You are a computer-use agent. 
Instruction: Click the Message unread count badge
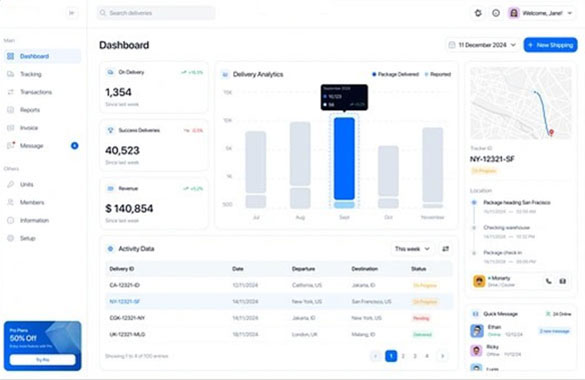pos(75,146)
